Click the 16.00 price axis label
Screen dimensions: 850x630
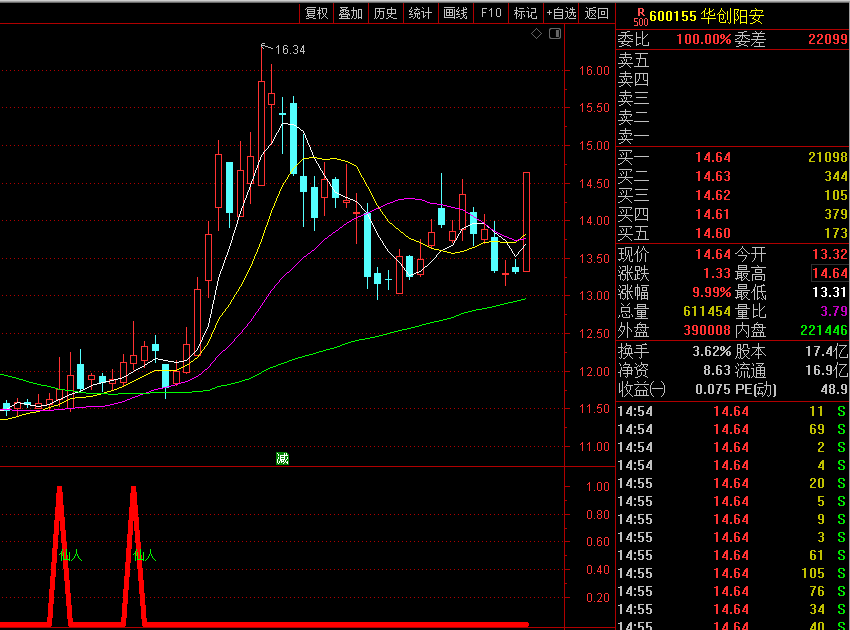[x=594, y=70]
